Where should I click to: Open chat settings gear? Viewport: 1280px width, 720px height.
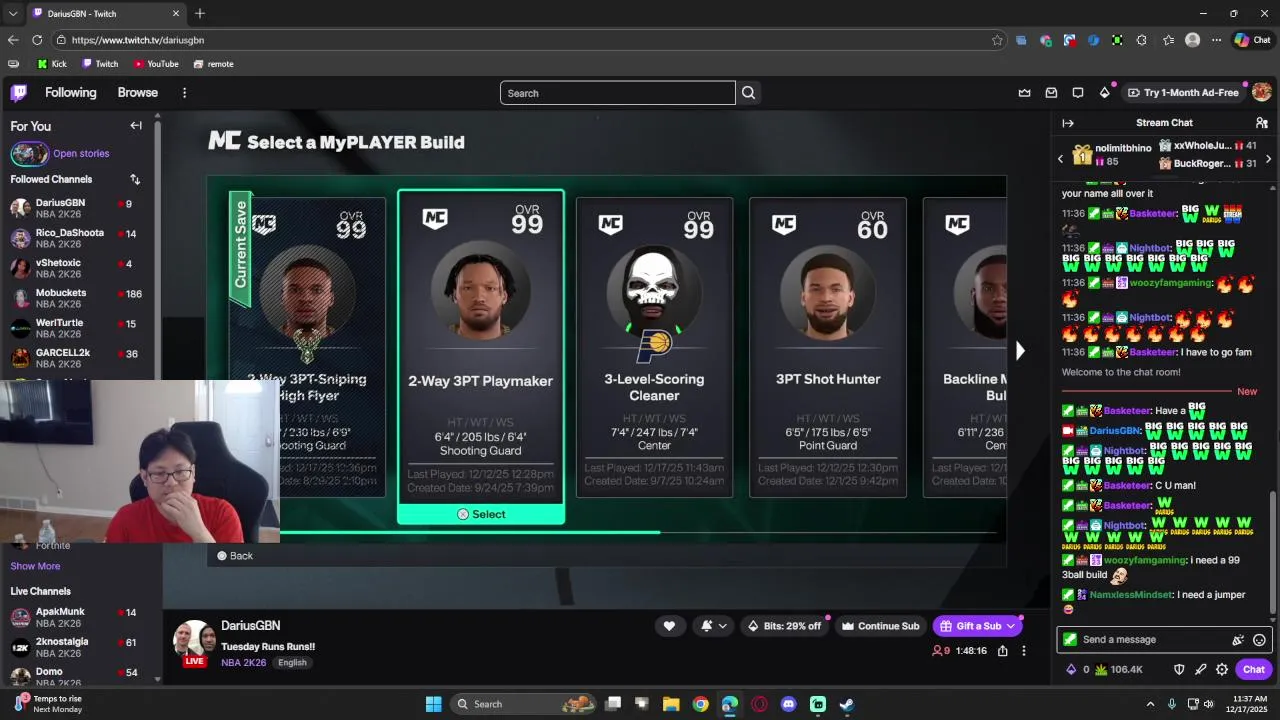(x=1222, y=670)
